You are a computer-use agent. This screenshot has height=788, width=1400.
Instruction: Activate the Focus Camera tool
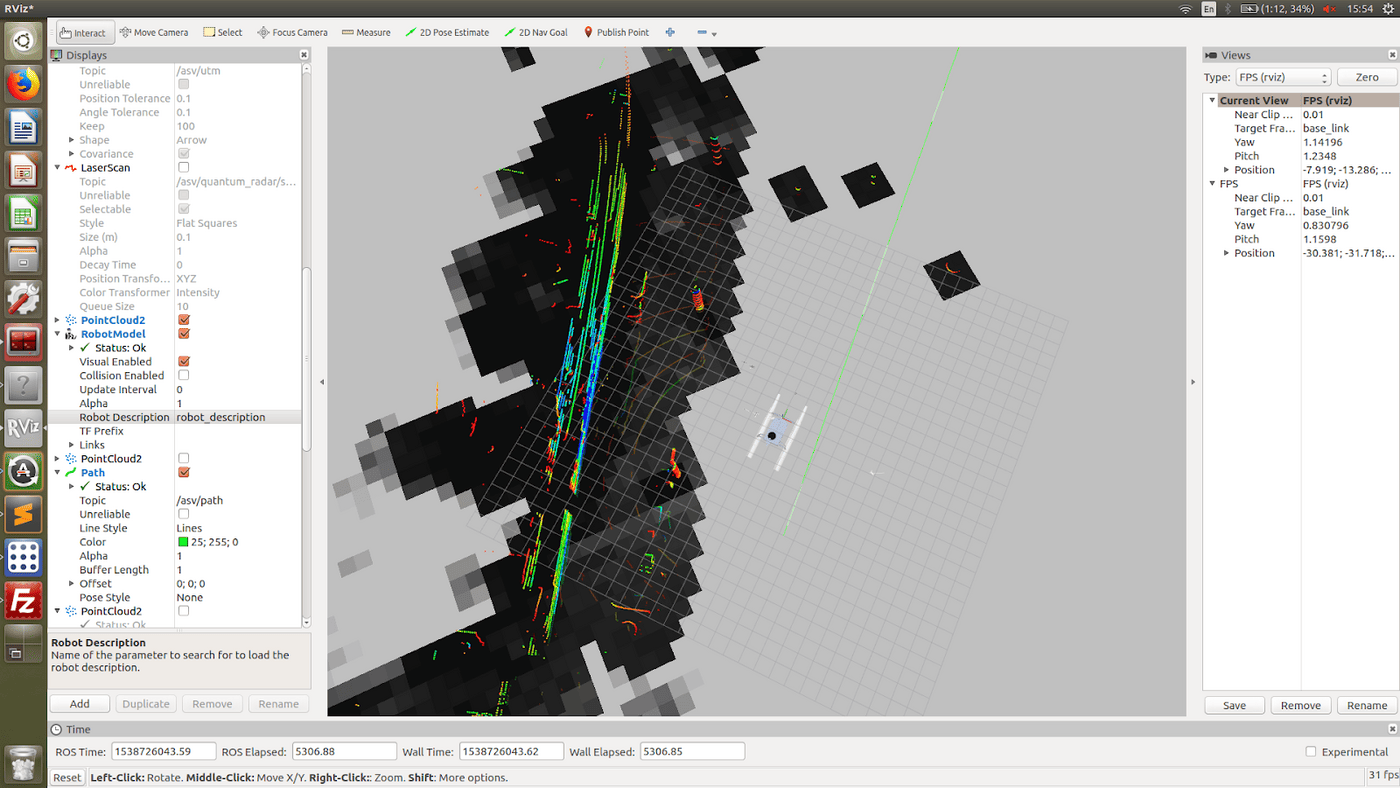point(292,32)
